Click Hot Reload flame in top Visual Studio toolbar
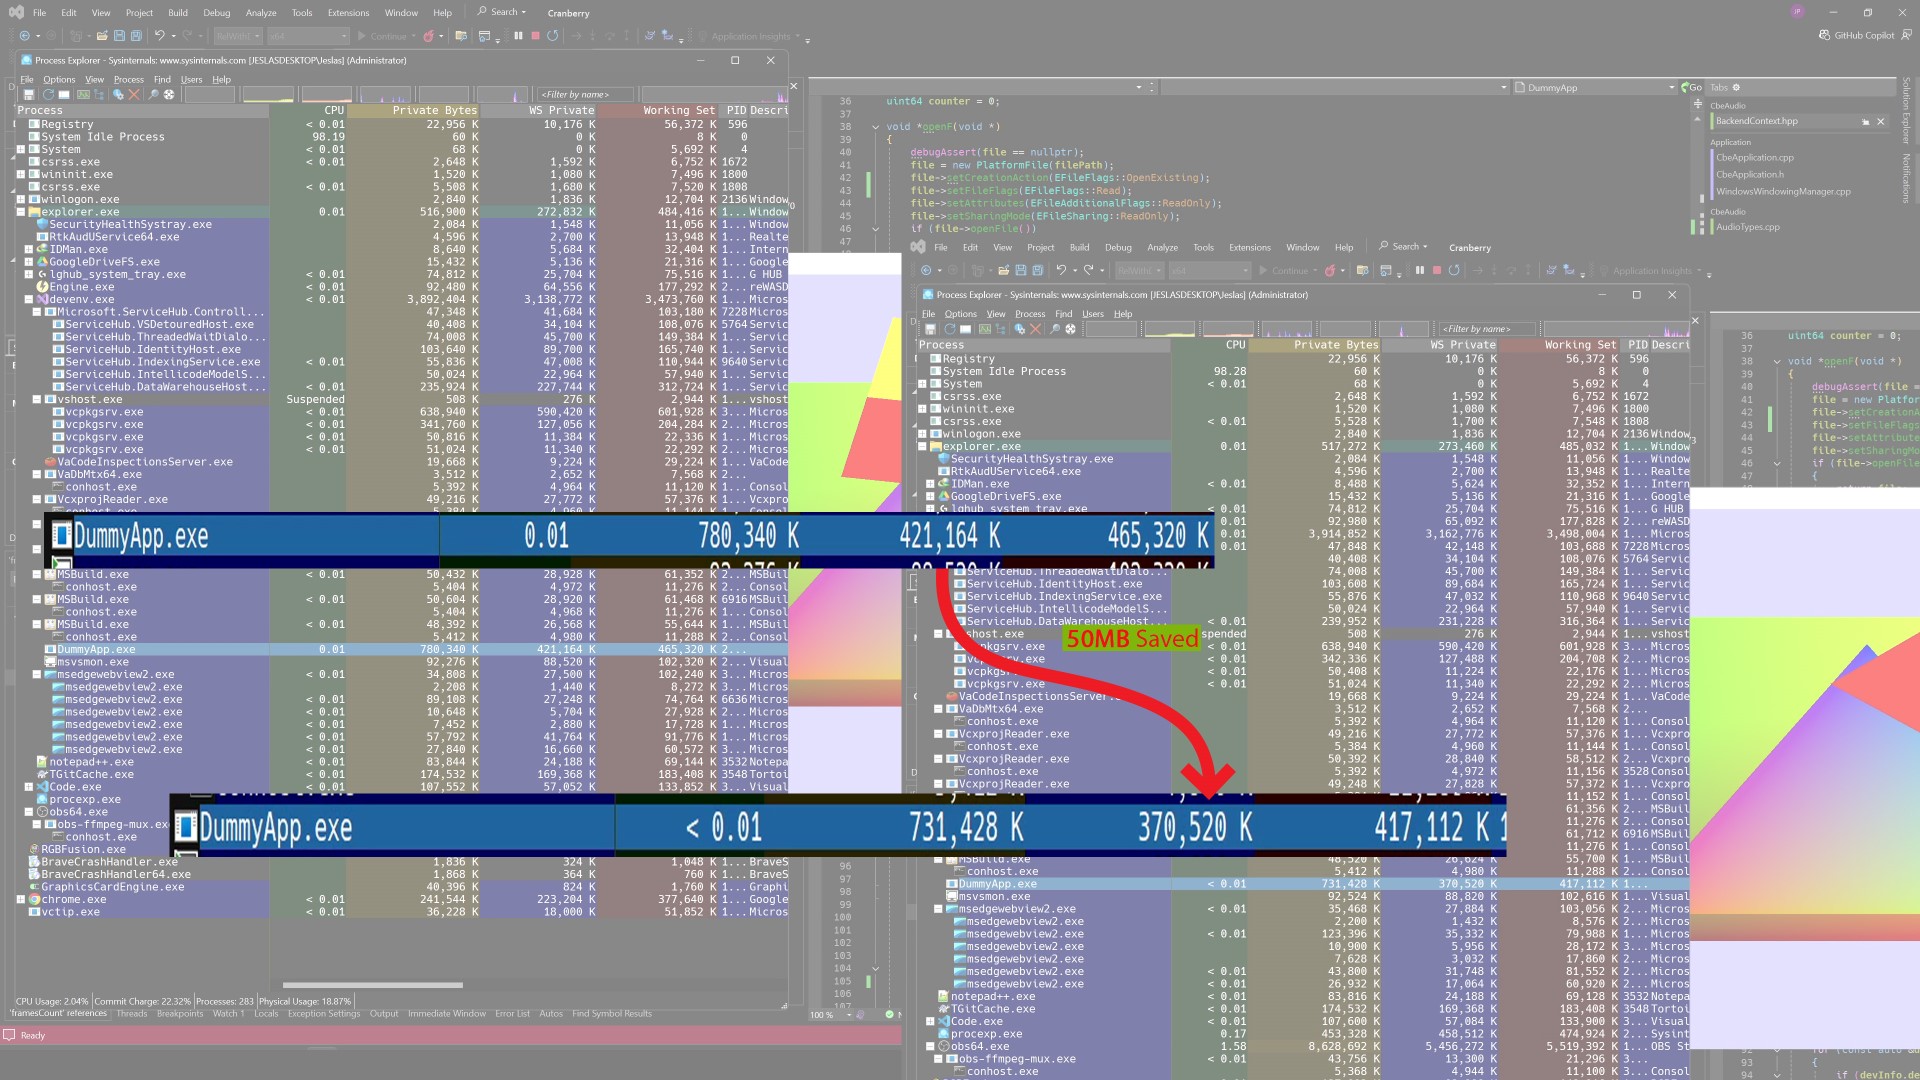This screenshot has width=1920, height=1080. (x=428, y=36)
